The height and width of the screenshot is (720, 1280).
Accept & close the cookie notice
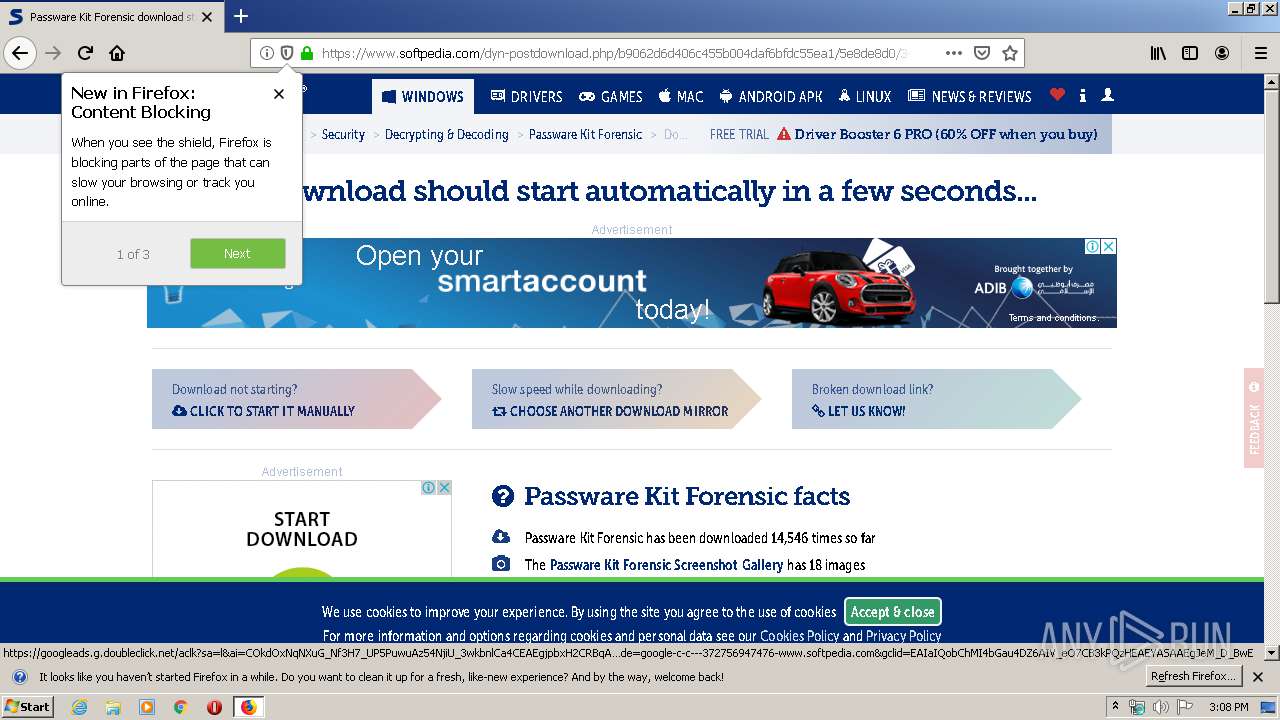[893, 612]
